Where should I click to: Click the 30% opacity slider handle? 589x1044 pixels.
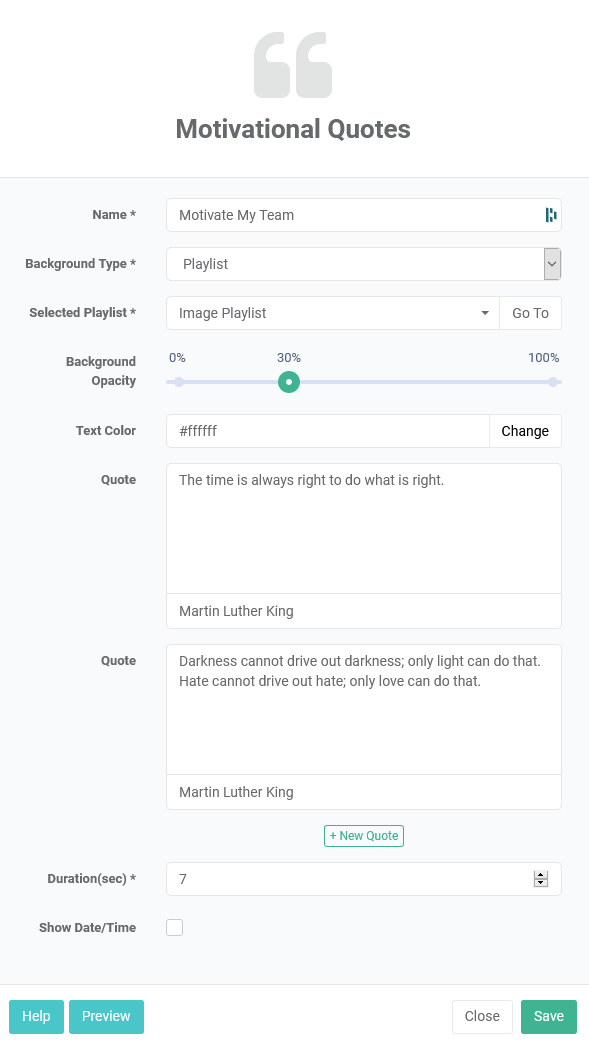tap(289, 382)
